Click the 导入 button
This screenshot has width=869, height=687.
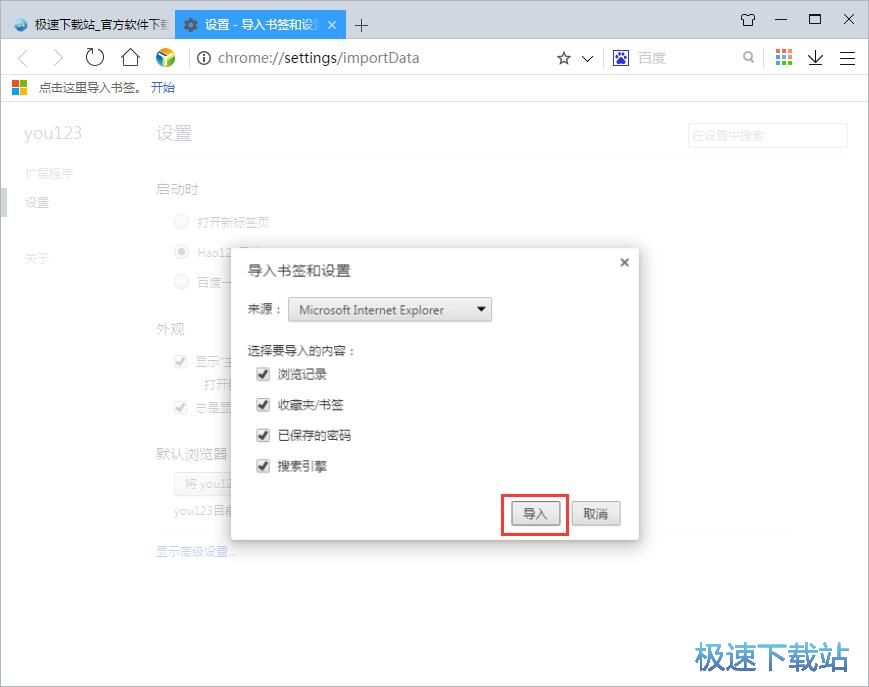(x=535, y=514)
